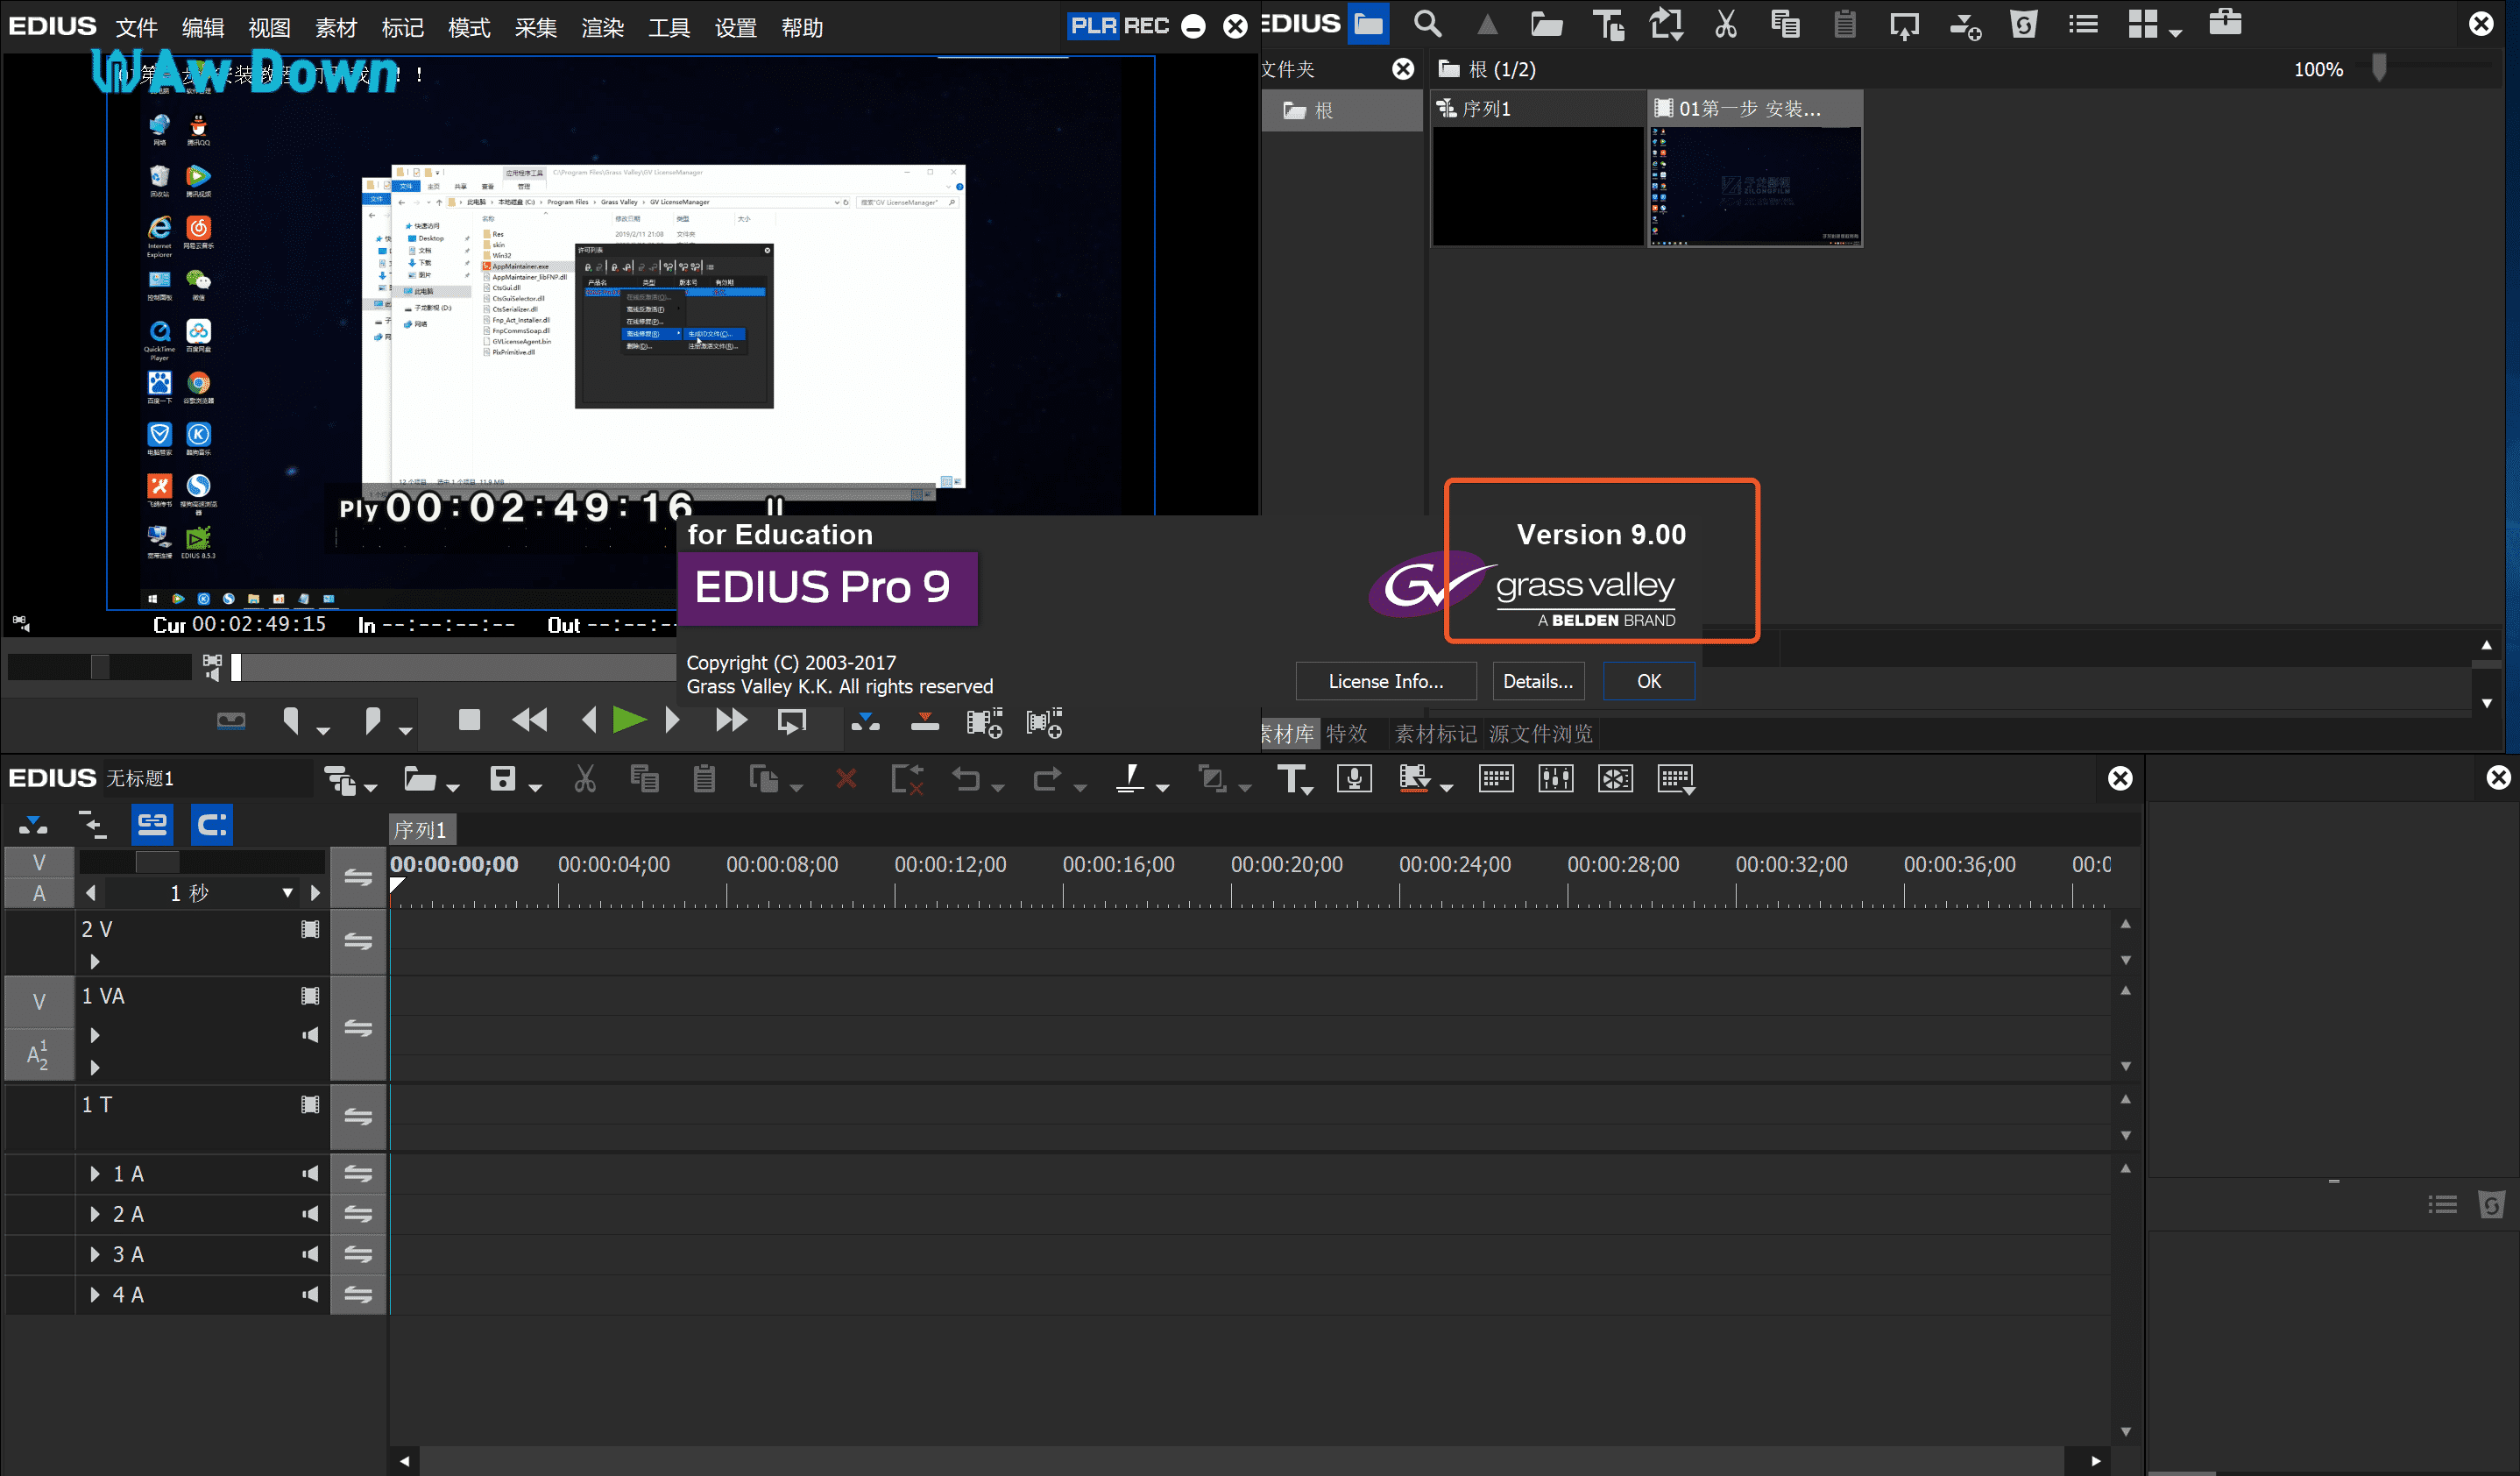Click the voice-over microphone icon
Screen dimensions: 2520x1476
1354,778
